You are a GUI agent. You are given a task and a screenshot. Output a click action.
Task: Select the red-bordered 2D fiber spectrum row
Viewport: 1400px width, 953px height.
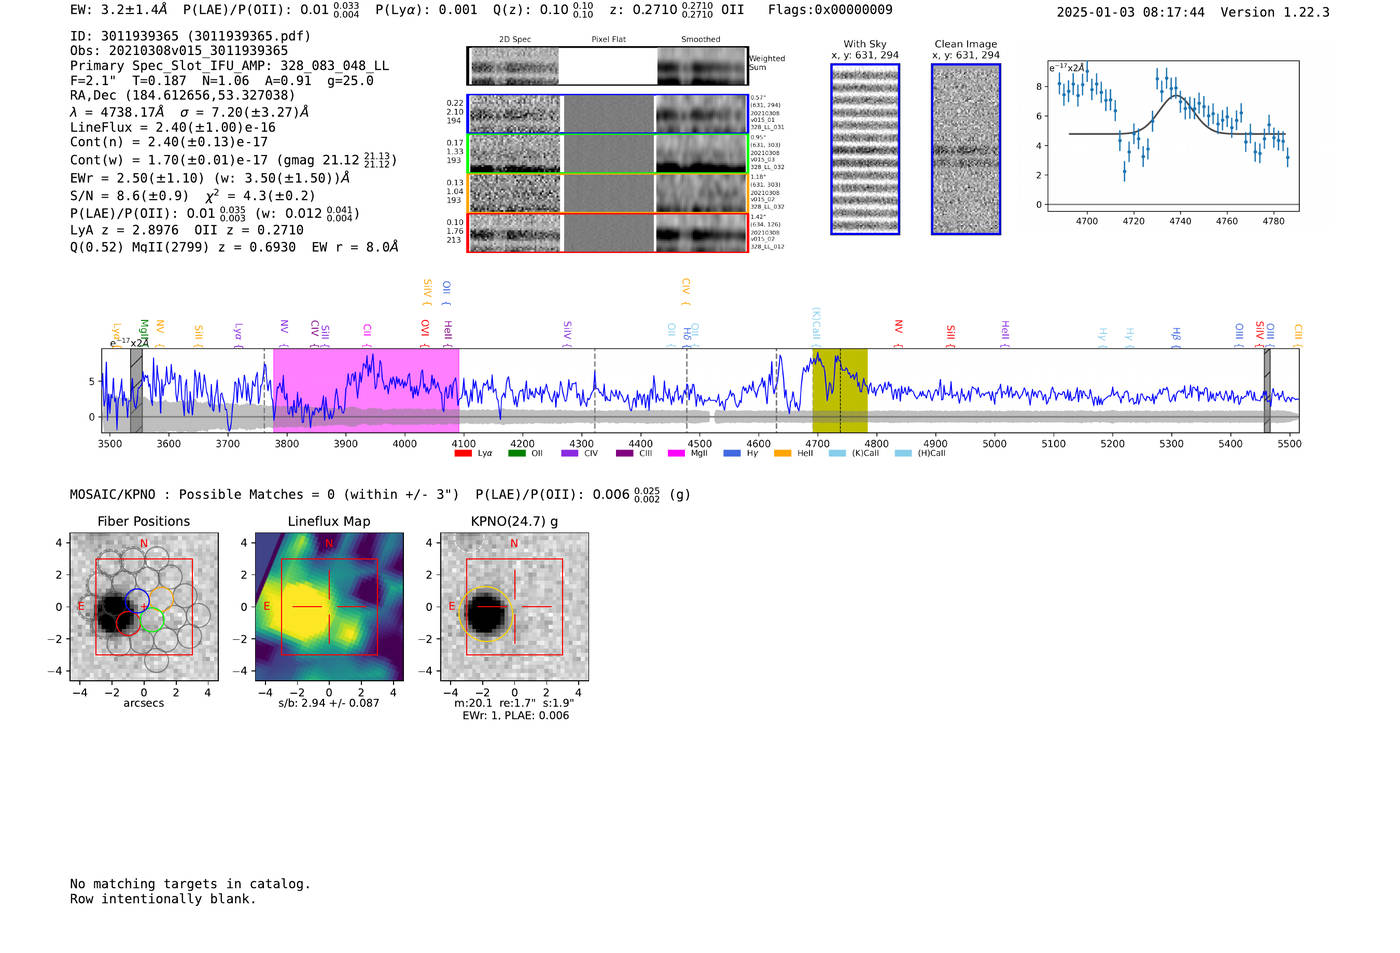tap(608, 233)
